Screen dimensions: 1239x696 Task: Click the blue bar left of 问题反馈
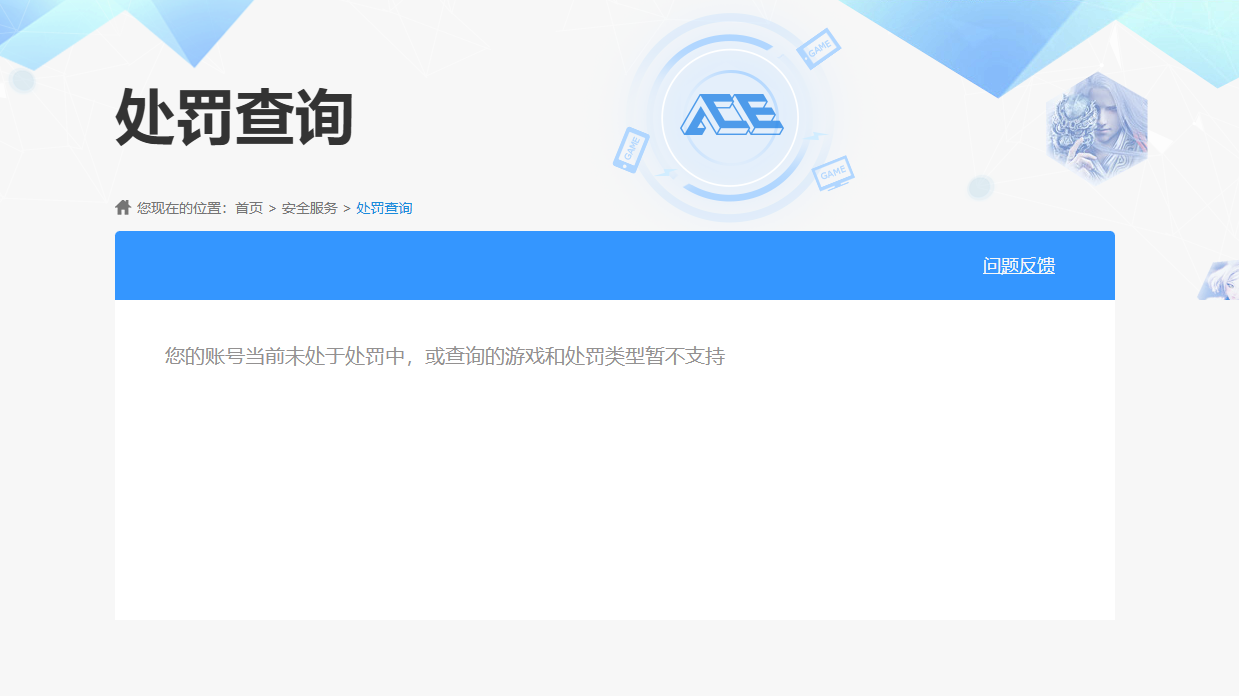500,266
